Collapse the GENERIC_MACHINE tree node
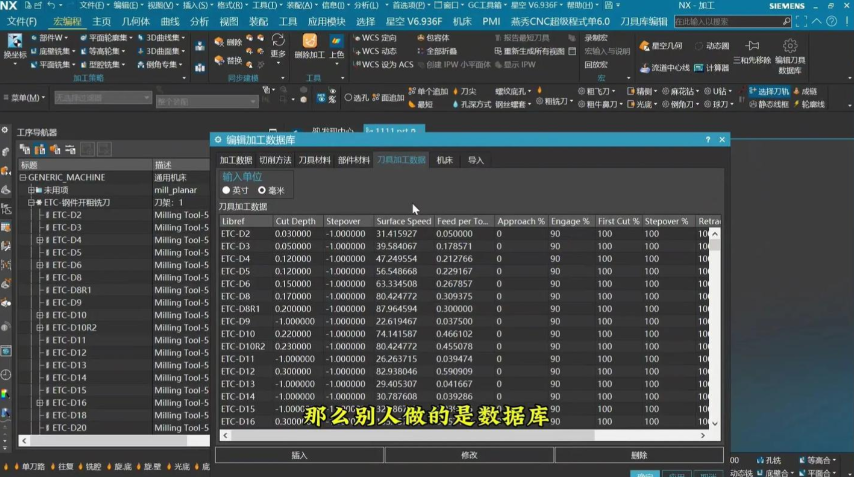 (x=23, y=177)
